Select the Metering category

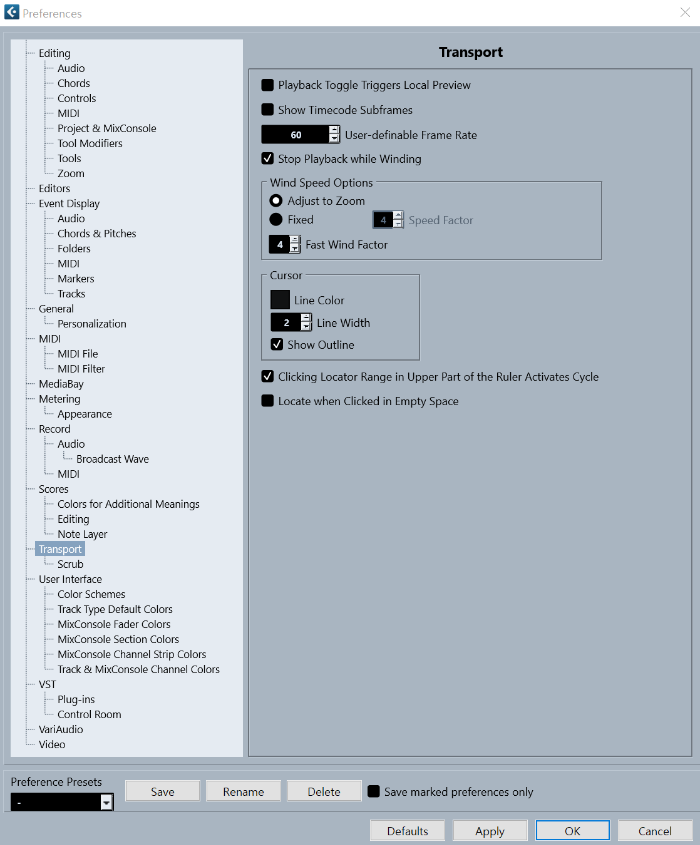59,399
